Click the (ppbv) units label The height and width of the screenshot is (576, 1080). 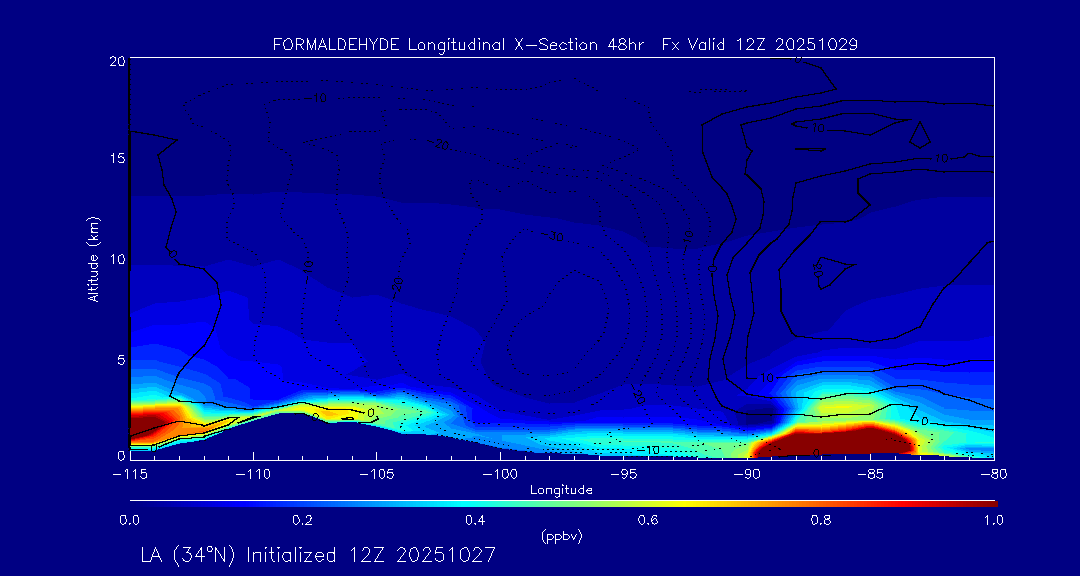[561, 537]
